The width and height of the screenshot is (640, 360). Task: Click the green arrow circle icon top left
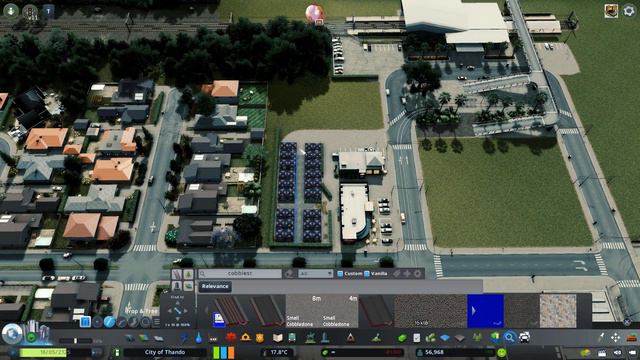(10, 10)
